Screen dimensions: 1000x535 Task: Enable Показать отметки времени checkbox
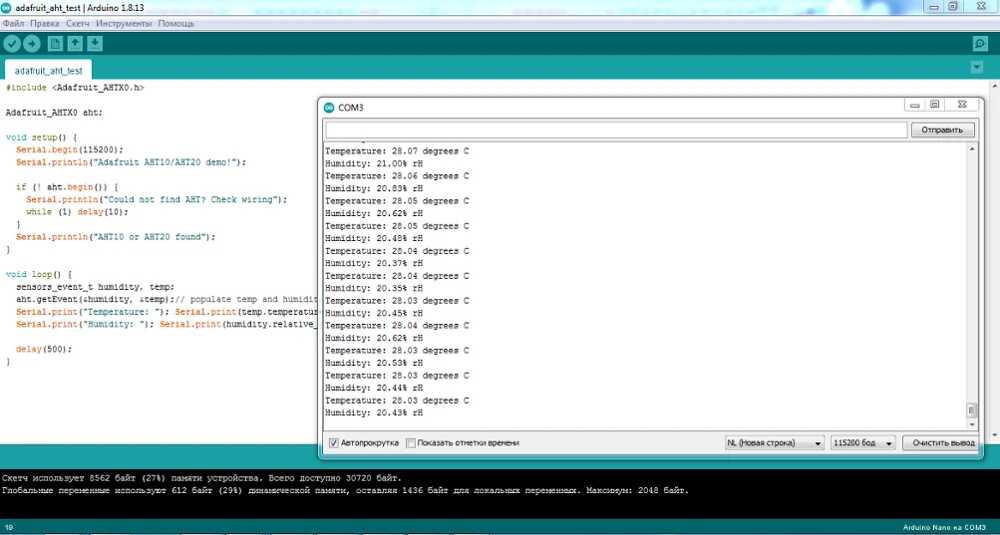point(411,443)
